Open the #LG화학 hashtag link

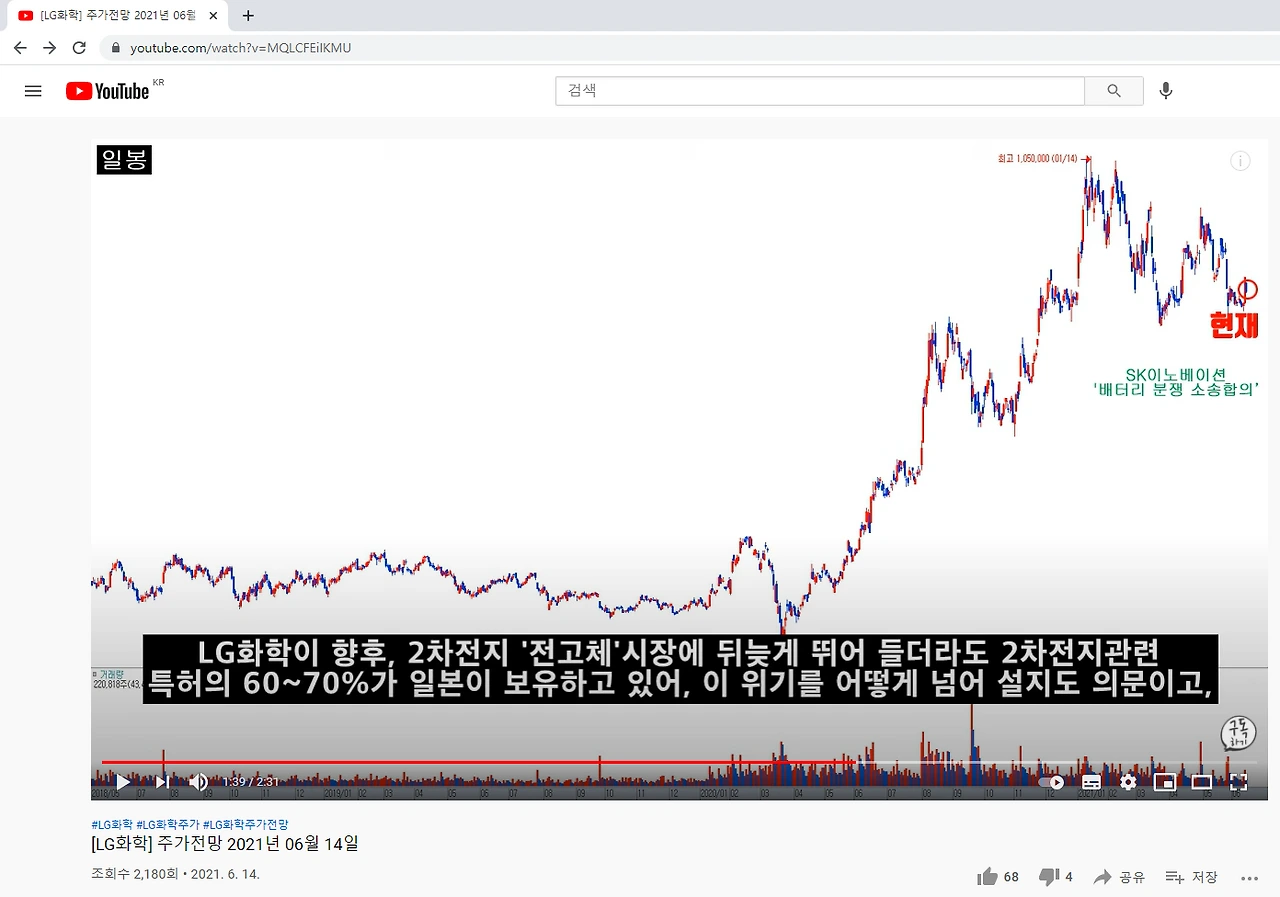click(110, 823)
